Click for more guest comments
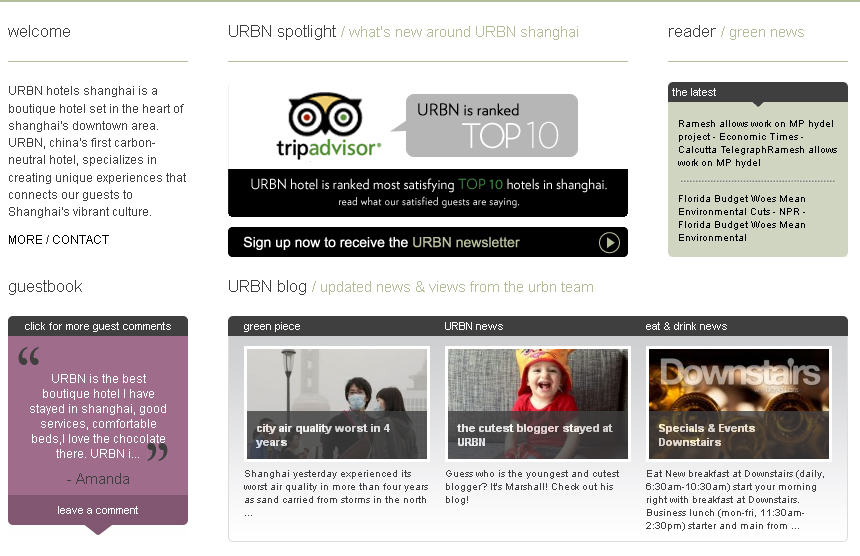 (x=98, y=326)
